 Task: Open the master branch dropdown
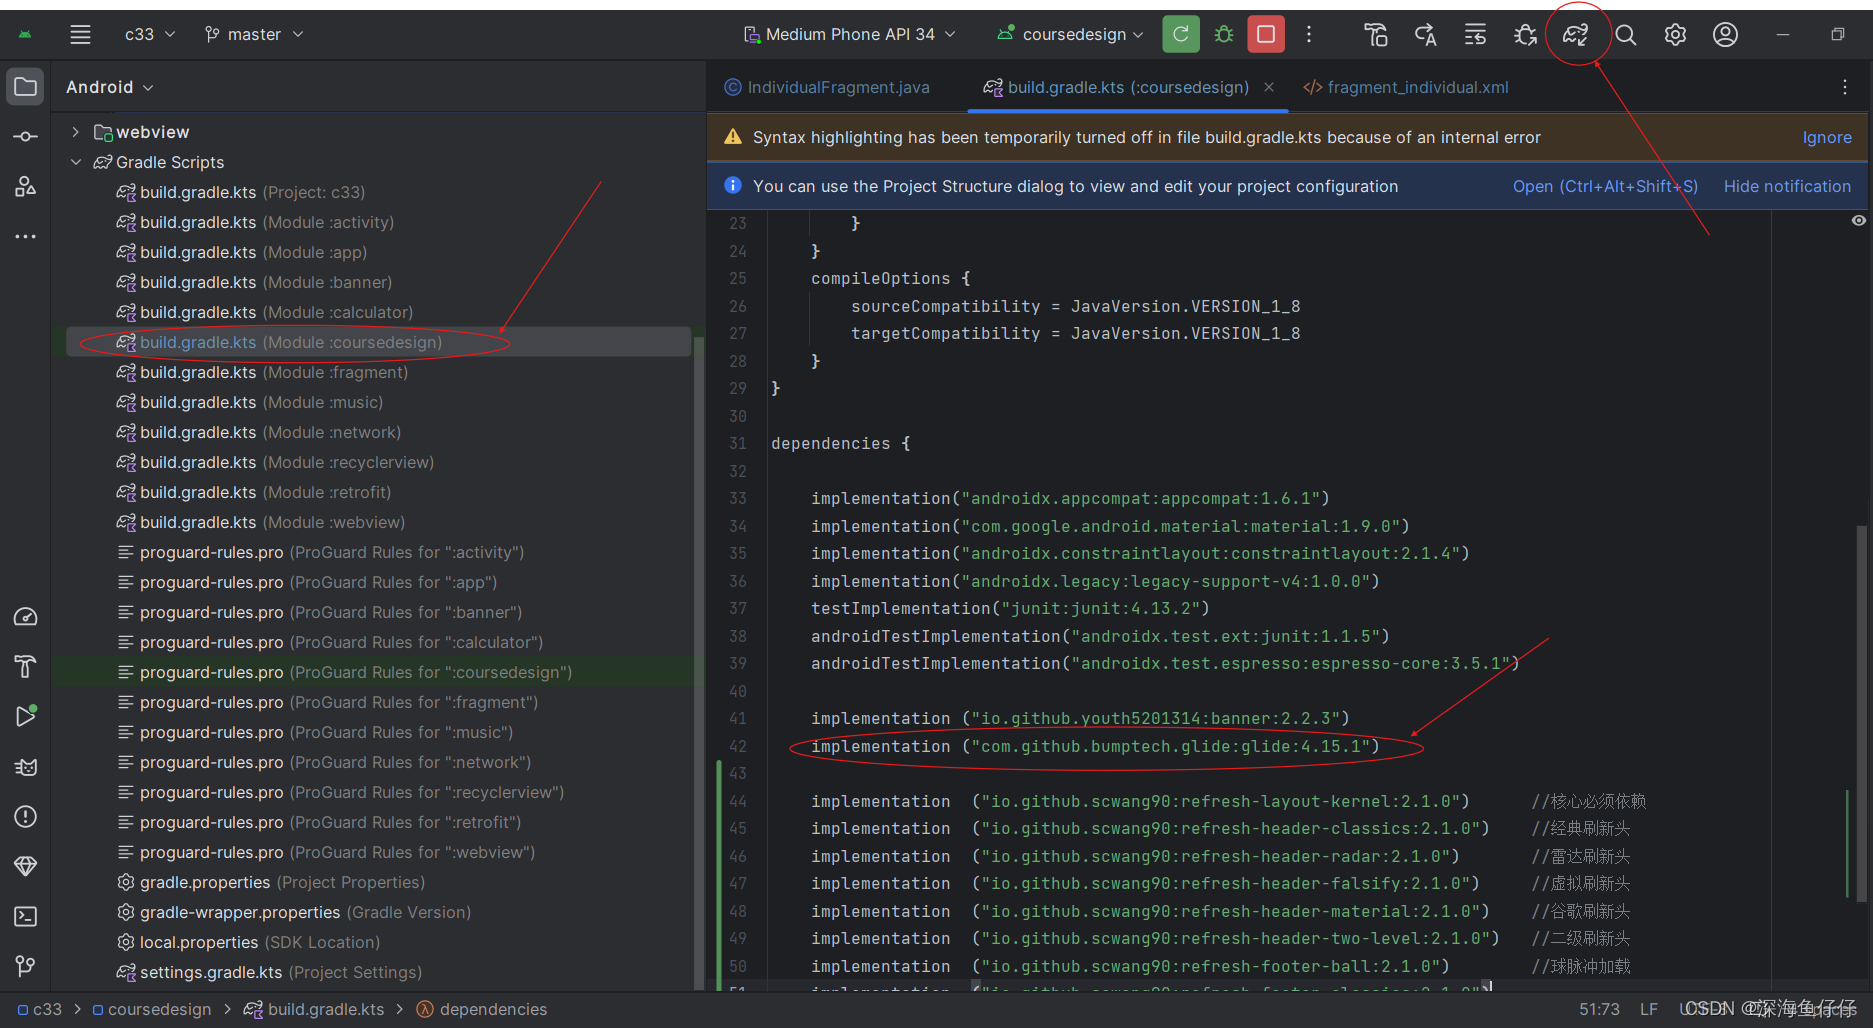pyautogui.click(x=253, y=33)
